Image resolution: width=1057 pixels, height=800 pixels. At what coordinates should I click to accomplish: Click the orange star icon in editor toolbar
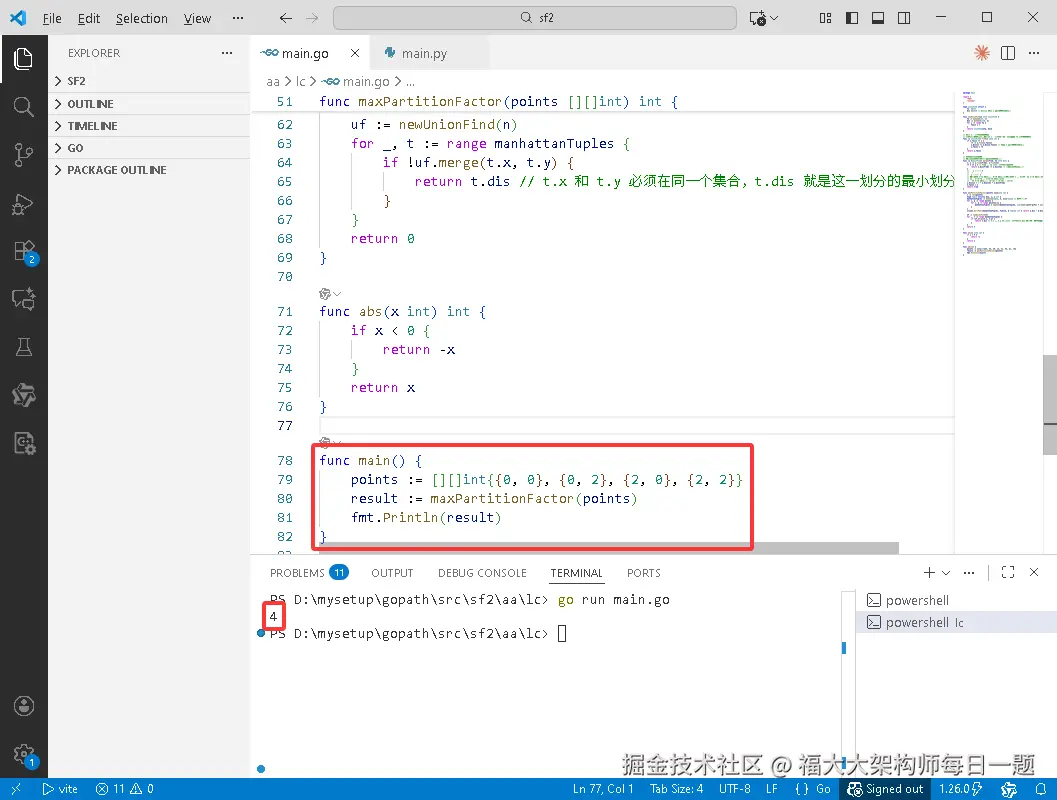tap(982, 53)
